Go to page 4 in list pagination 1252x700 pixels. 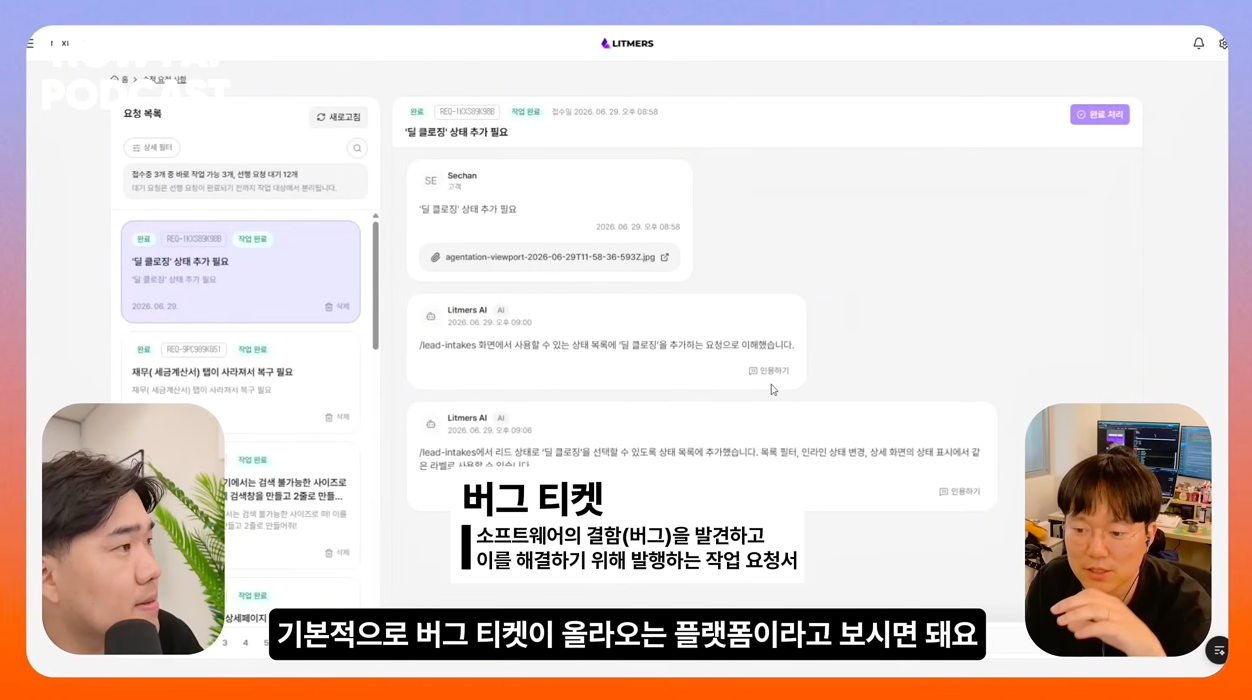245,643
